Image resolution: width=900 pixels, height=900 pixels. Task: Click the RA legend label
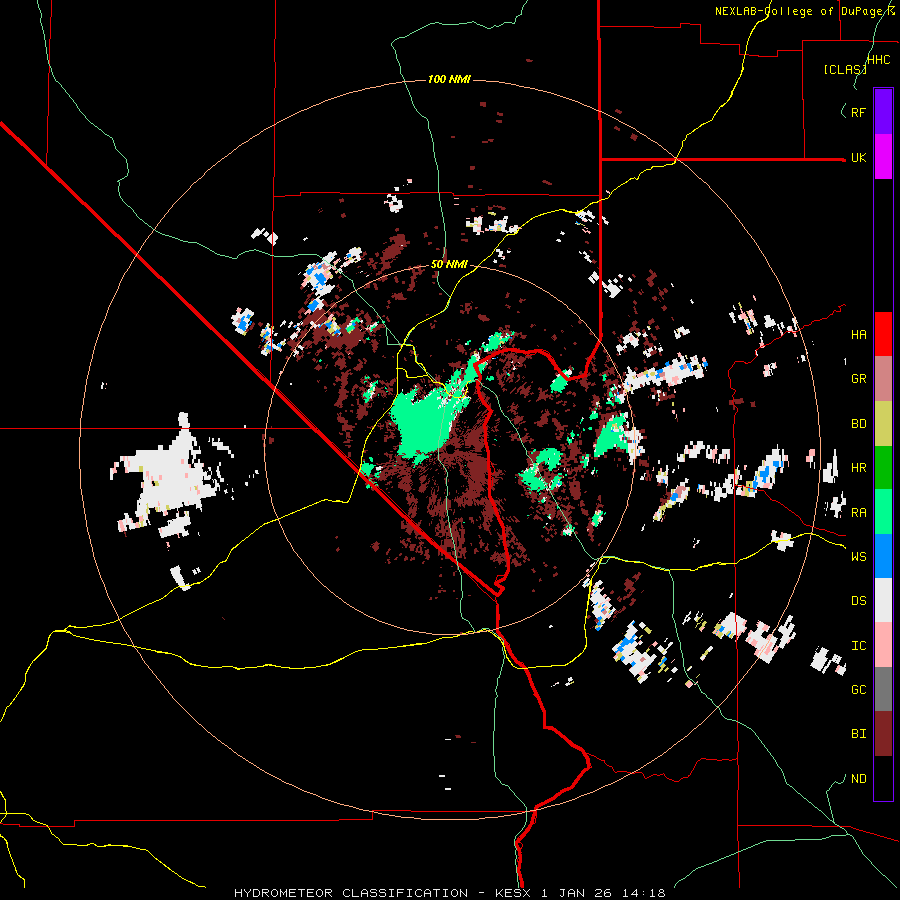(858, 512)
